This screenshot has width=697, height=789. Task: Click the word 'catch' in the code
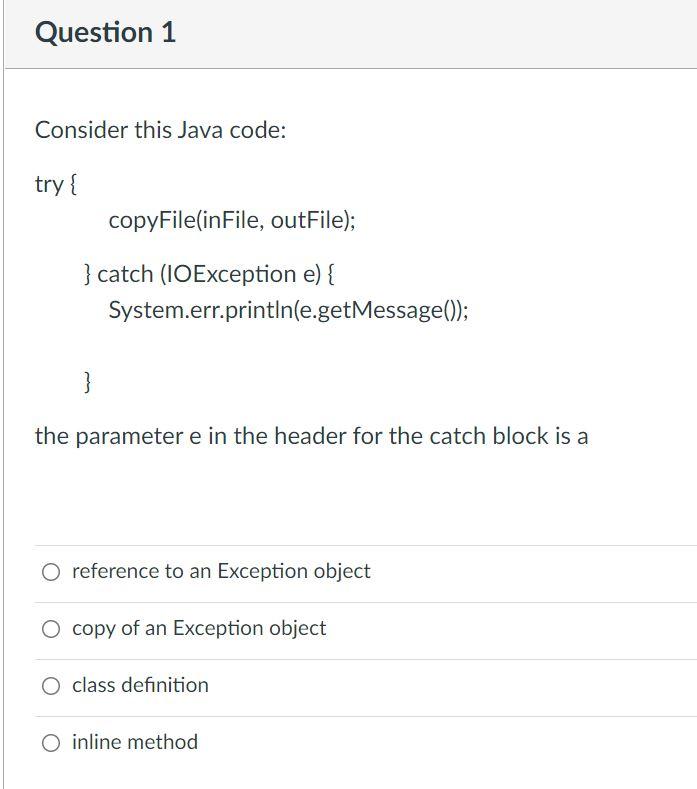(x=125, y=274)
